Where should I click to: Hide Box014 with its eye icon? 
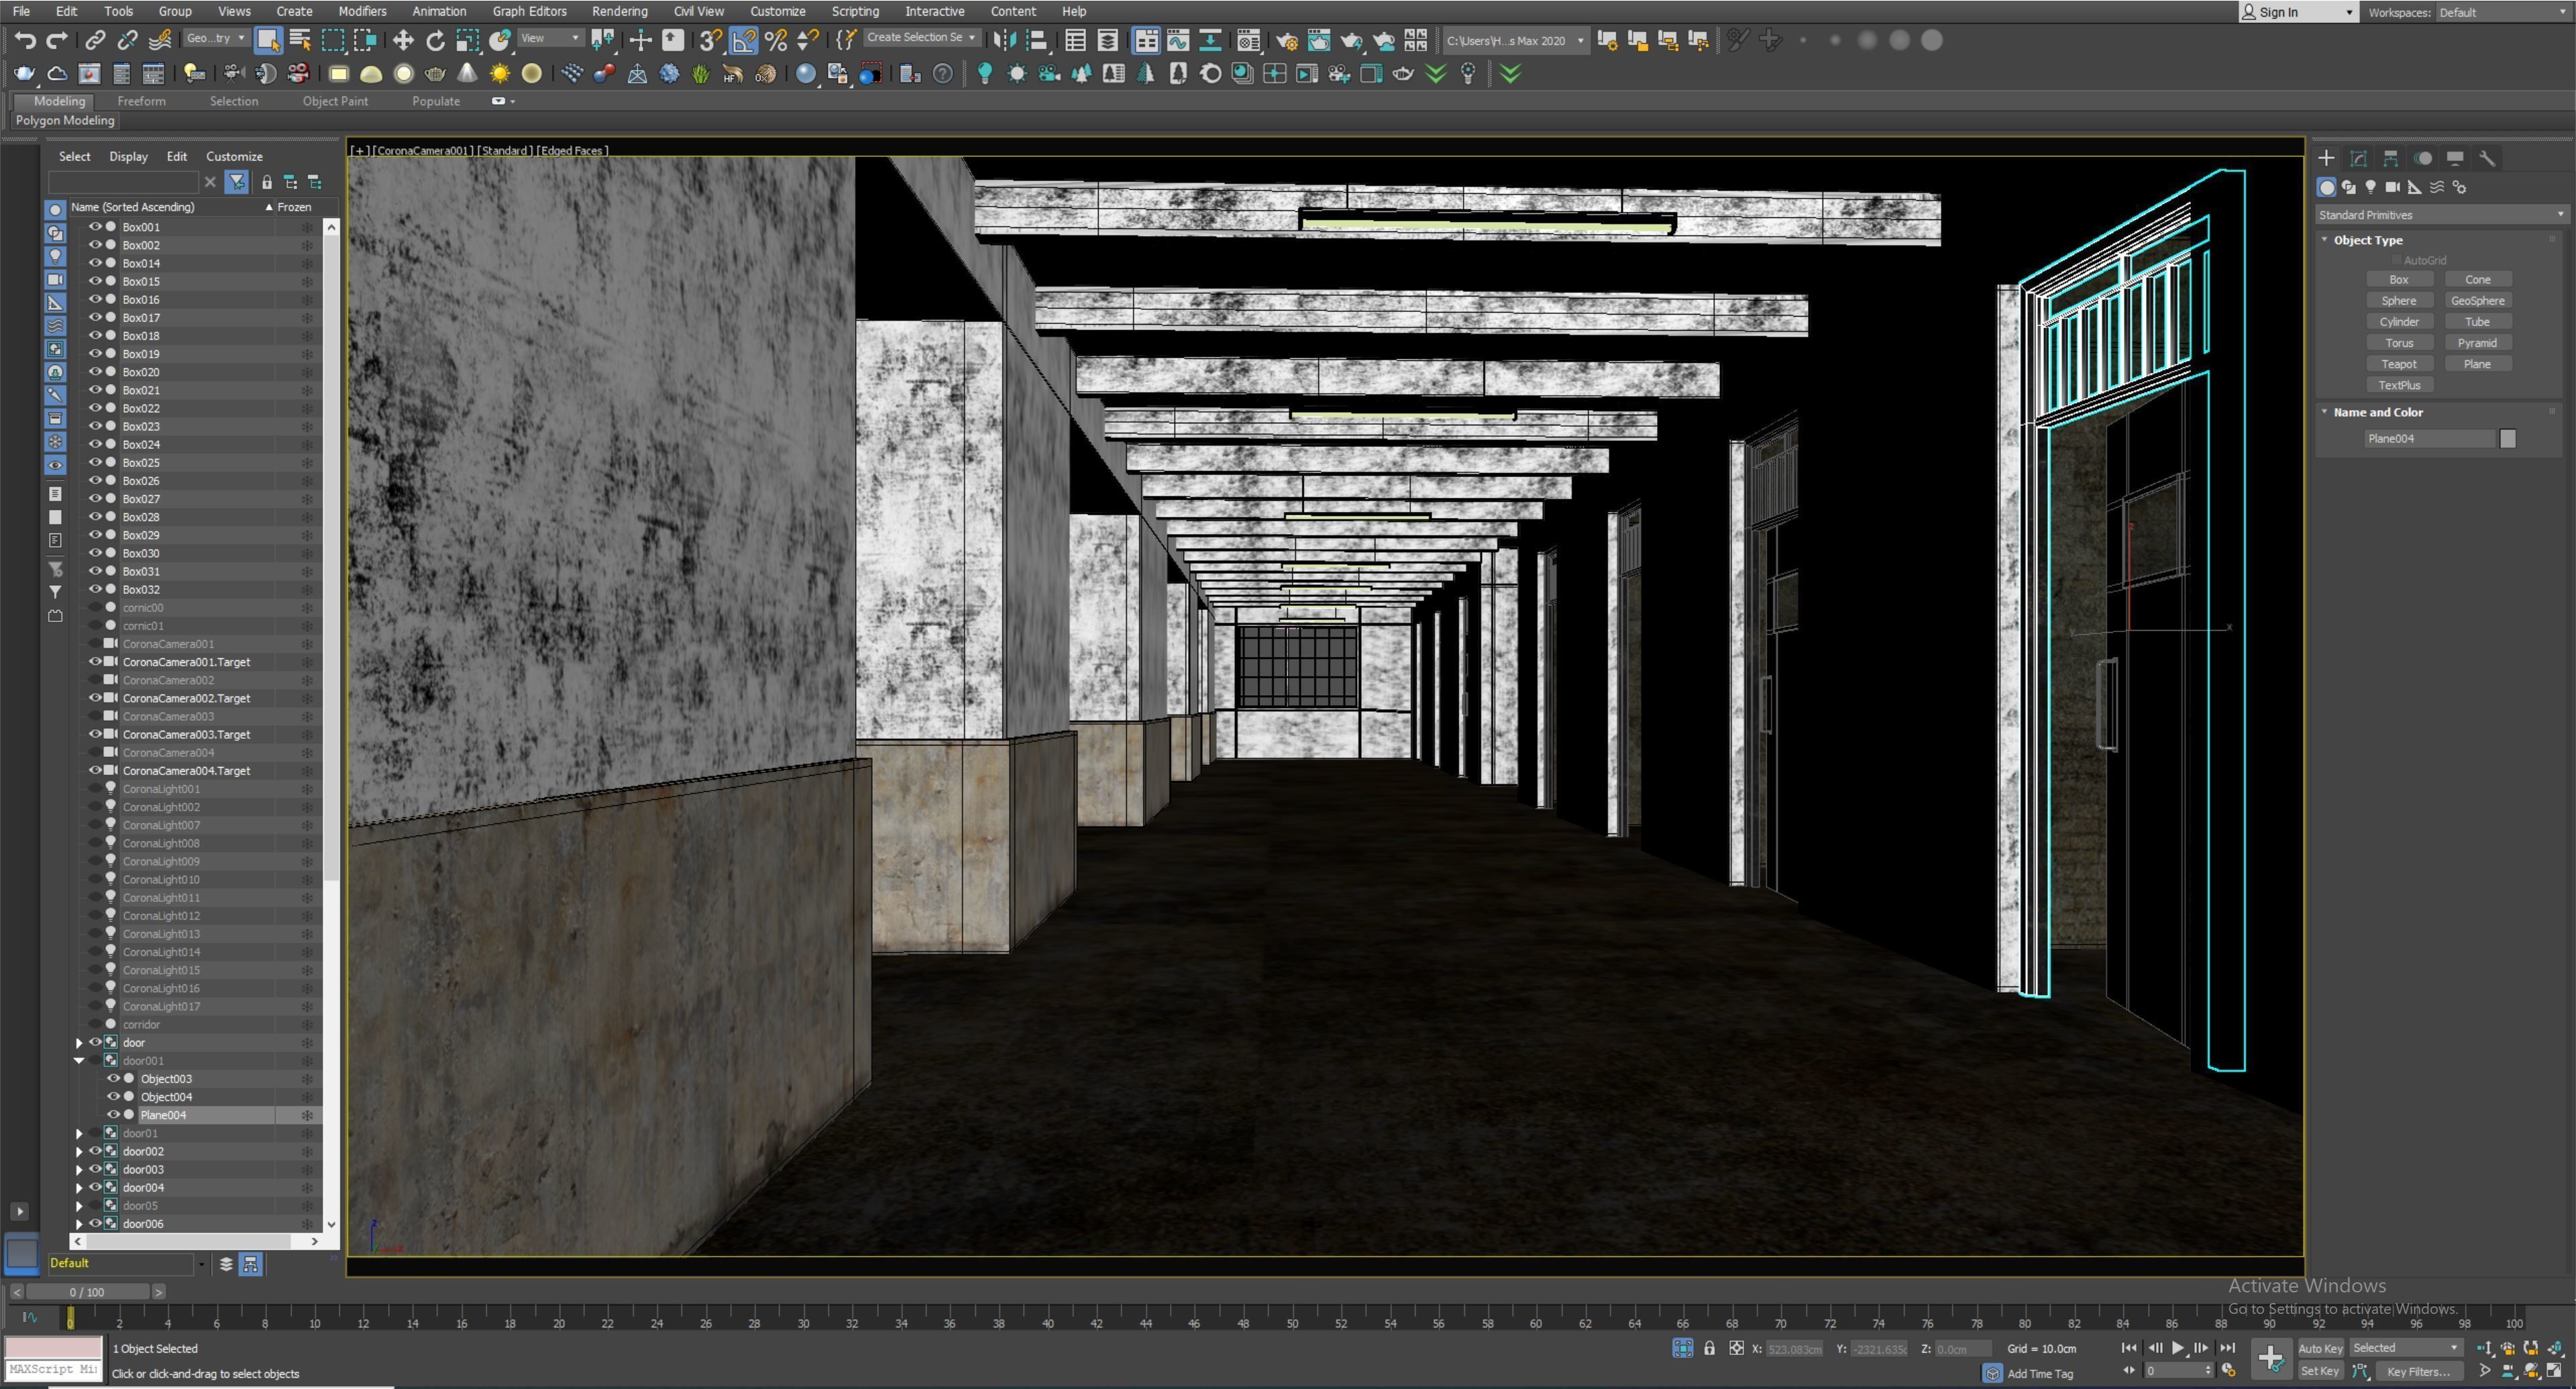[x=95, y=263]
